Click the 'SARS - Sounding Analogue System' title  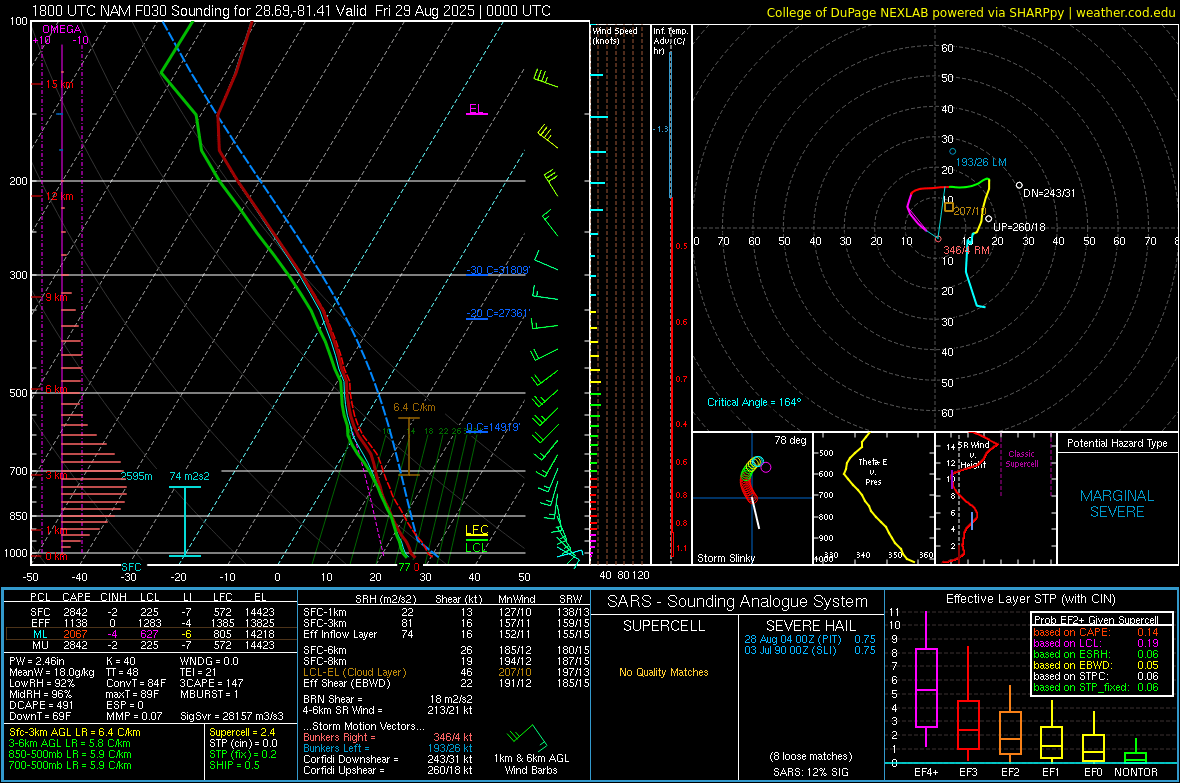[738, 602]
